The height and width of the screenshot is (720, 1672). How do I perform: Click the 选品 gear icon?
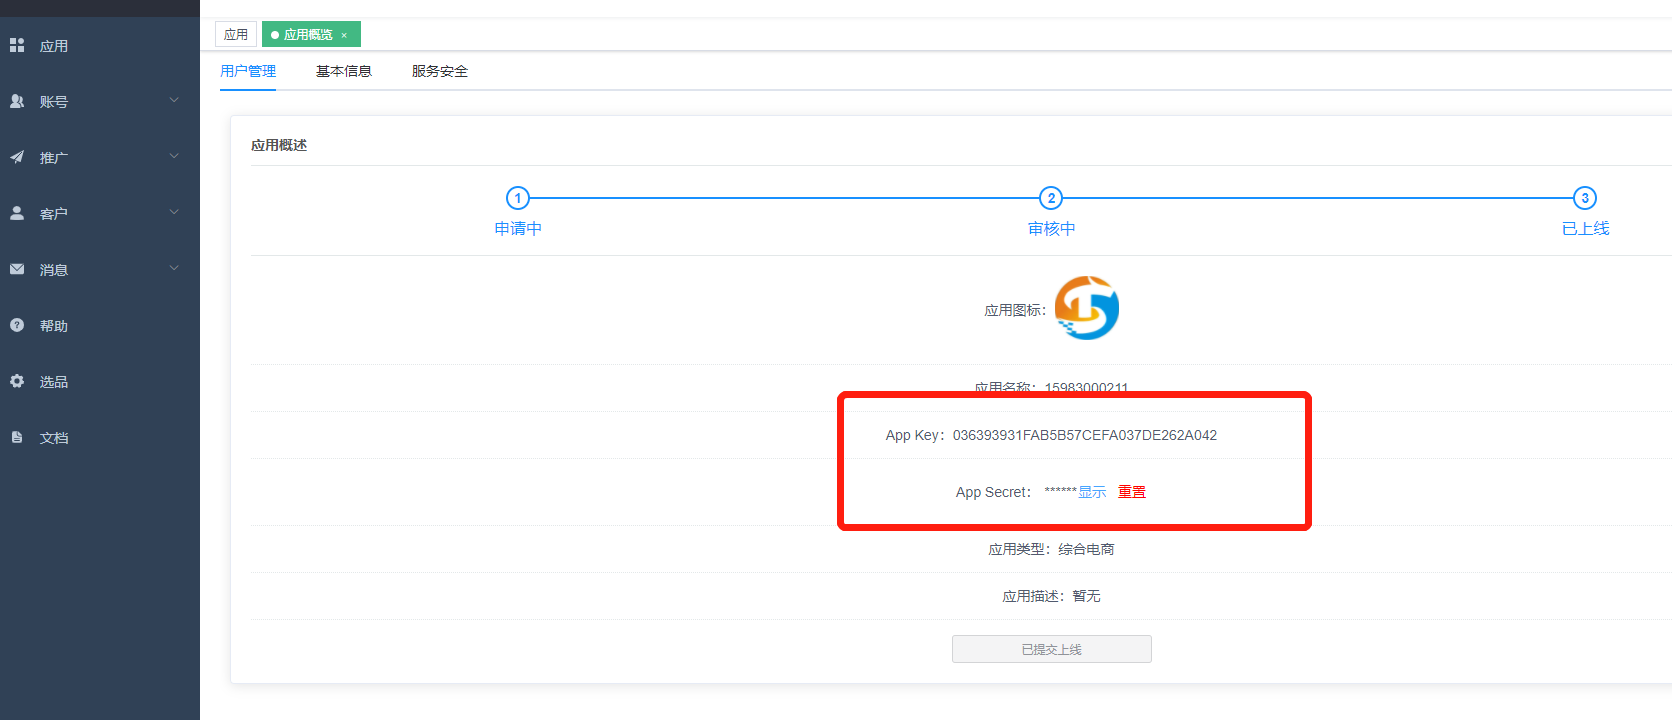coord(17,381)
